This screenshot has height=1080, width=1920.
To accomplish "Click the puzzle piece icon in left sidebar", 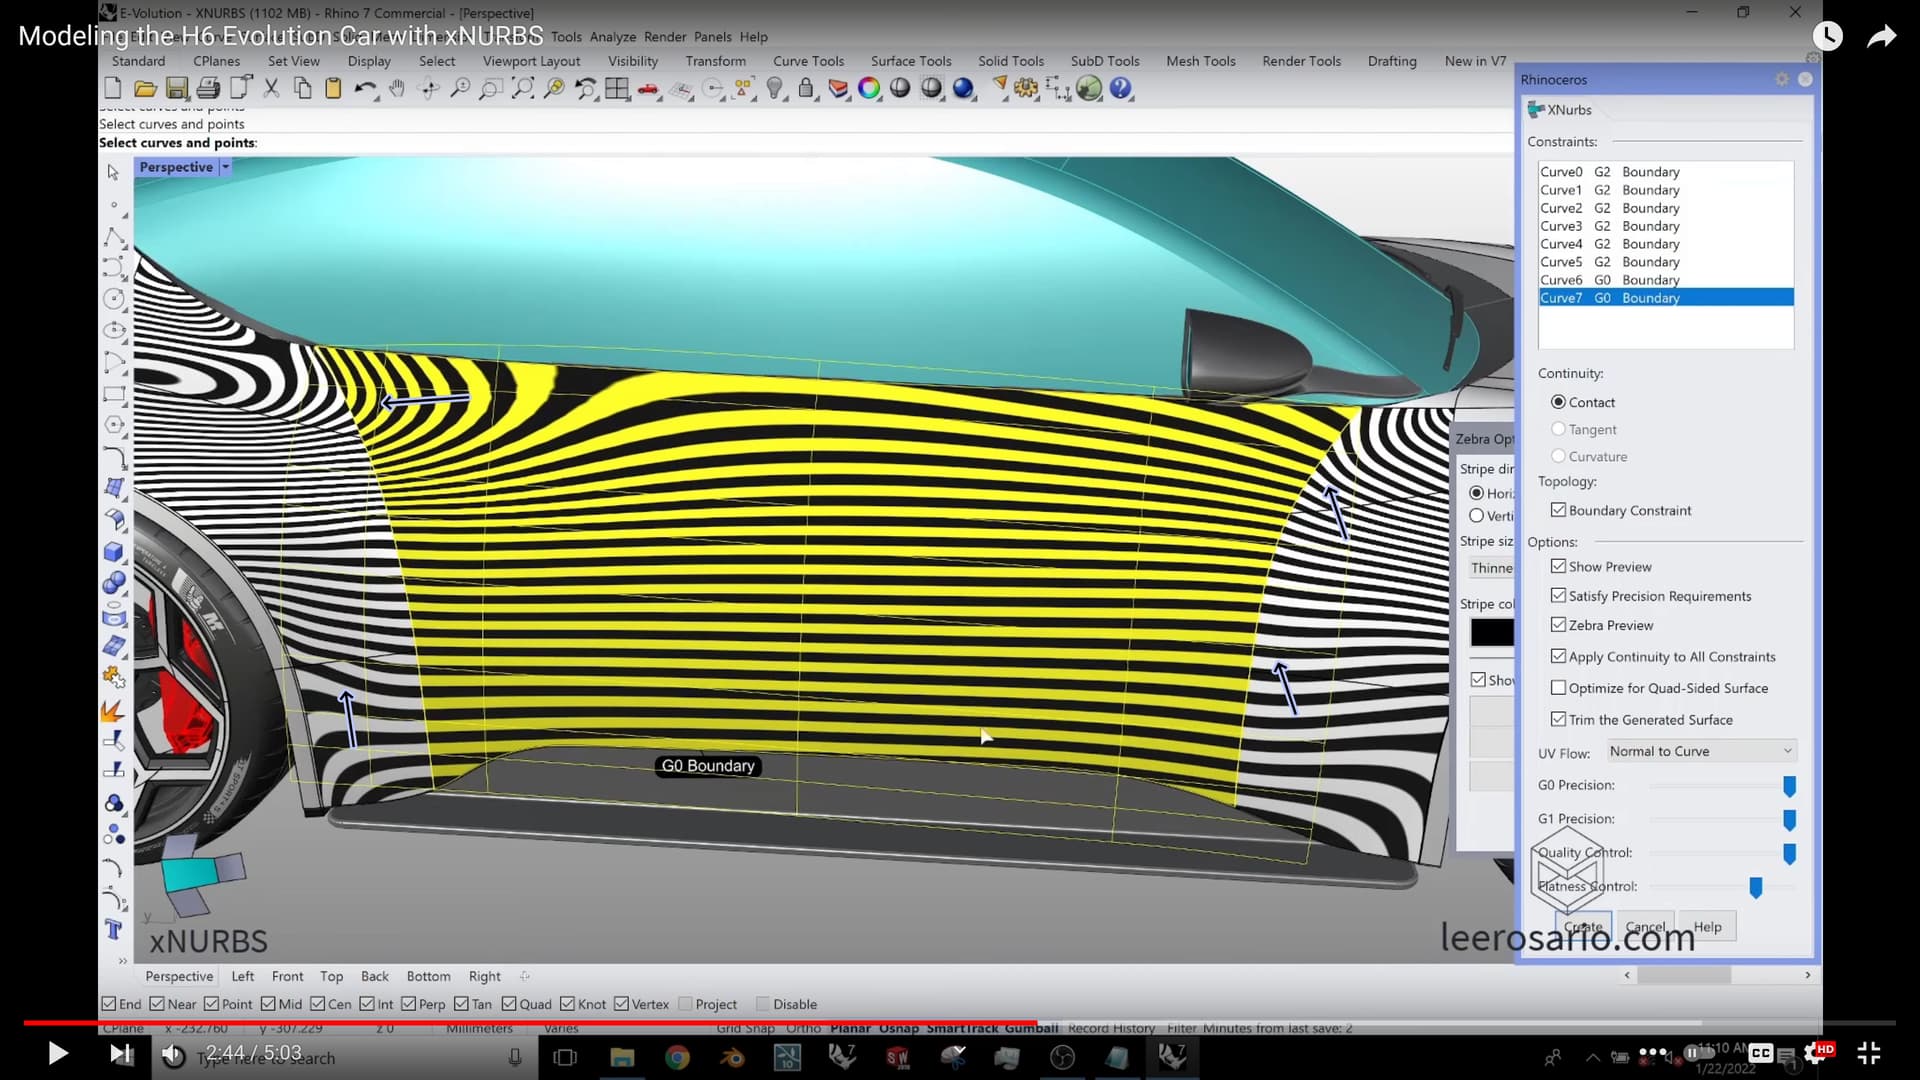I will click(114, 678).
